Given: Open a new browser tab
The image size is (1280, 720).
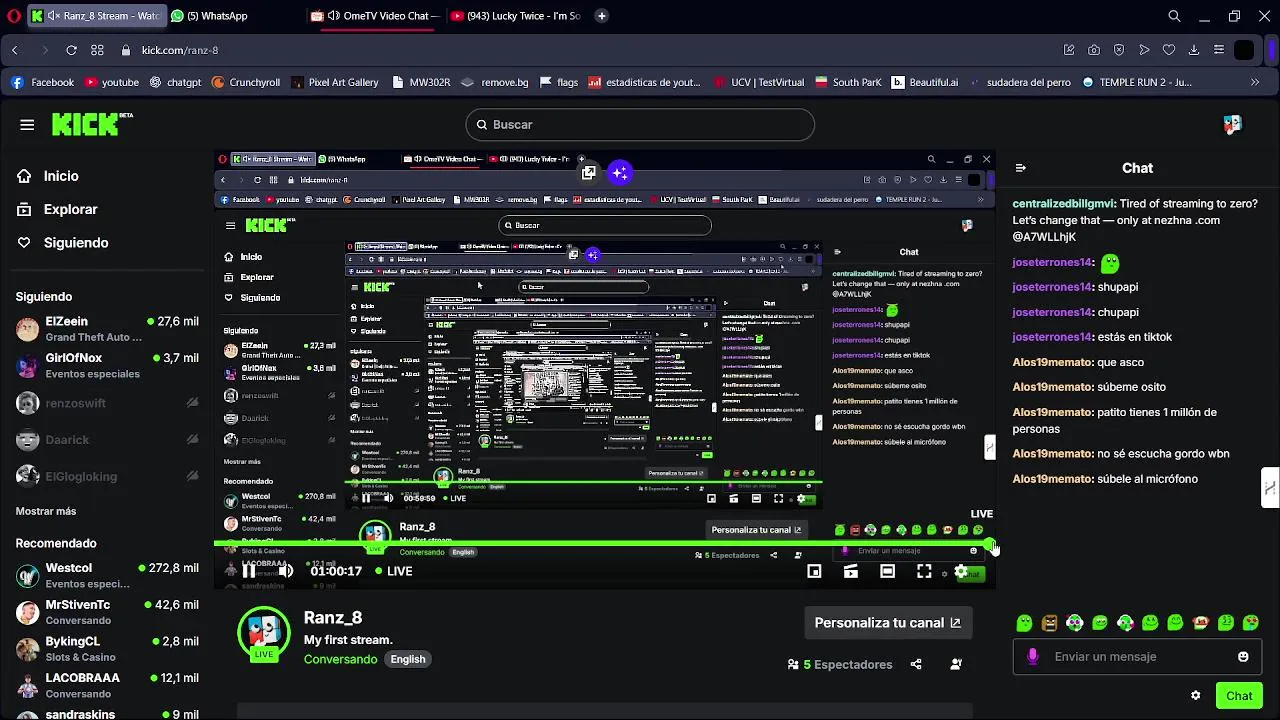Looking at the screenshot, I should (x=601, y=16).
